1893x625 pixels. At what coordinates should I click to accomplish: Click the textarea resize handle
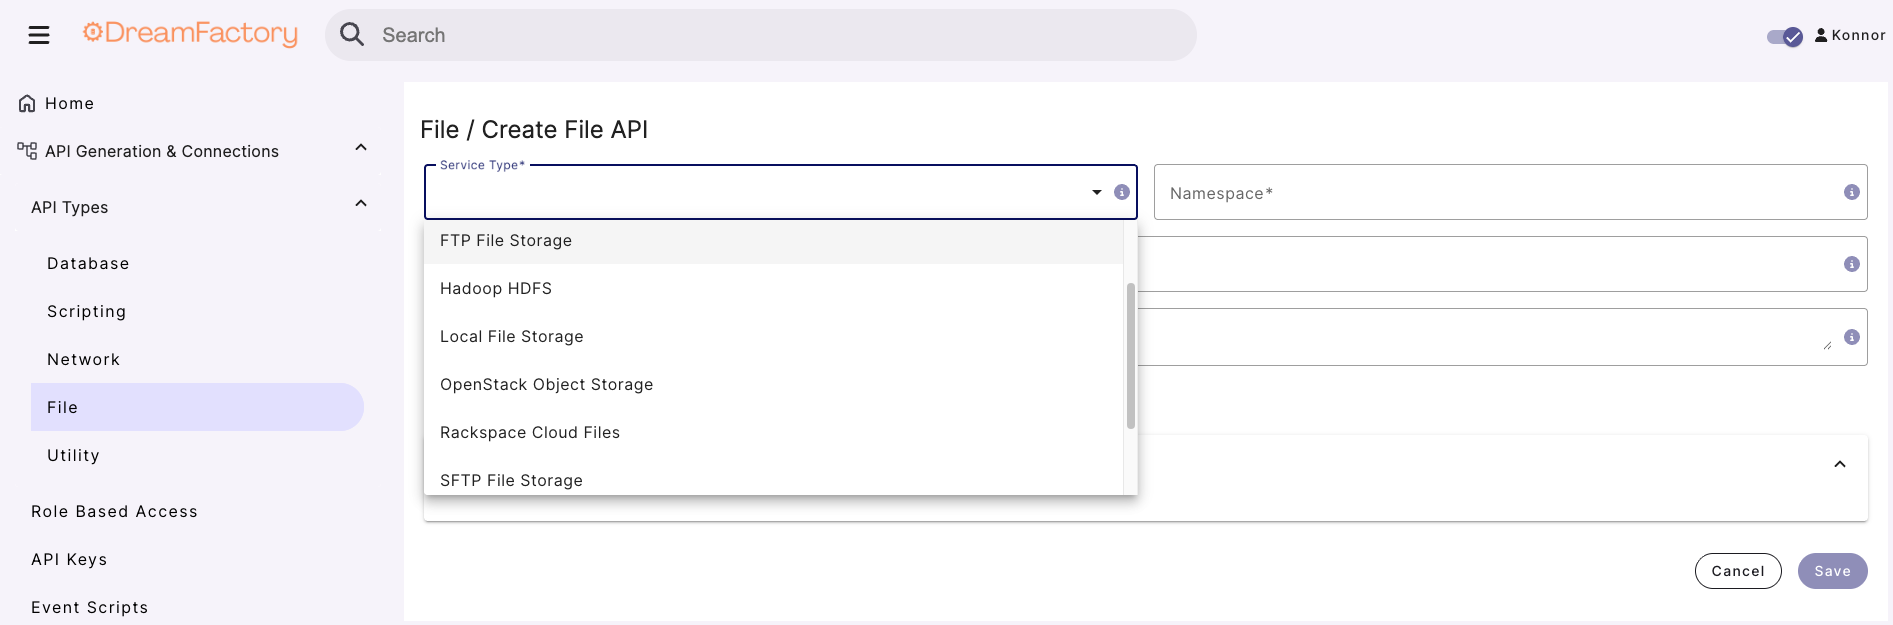[x=1827, y=345]
